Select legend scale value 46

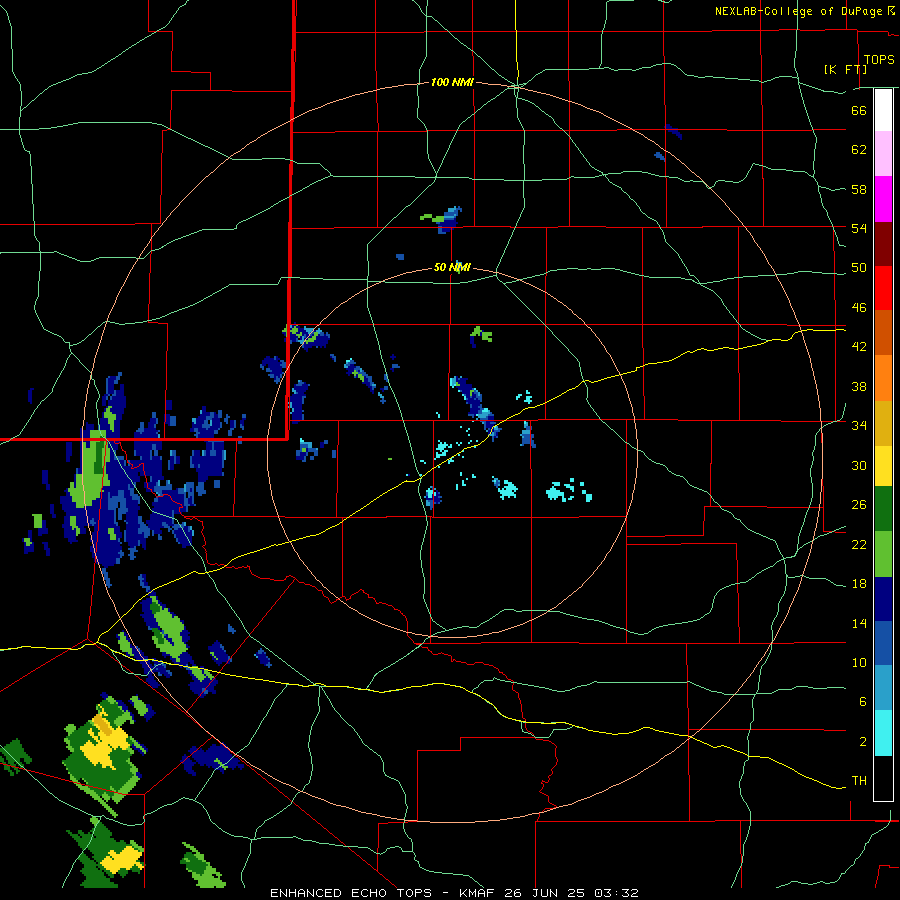(859, 307)
